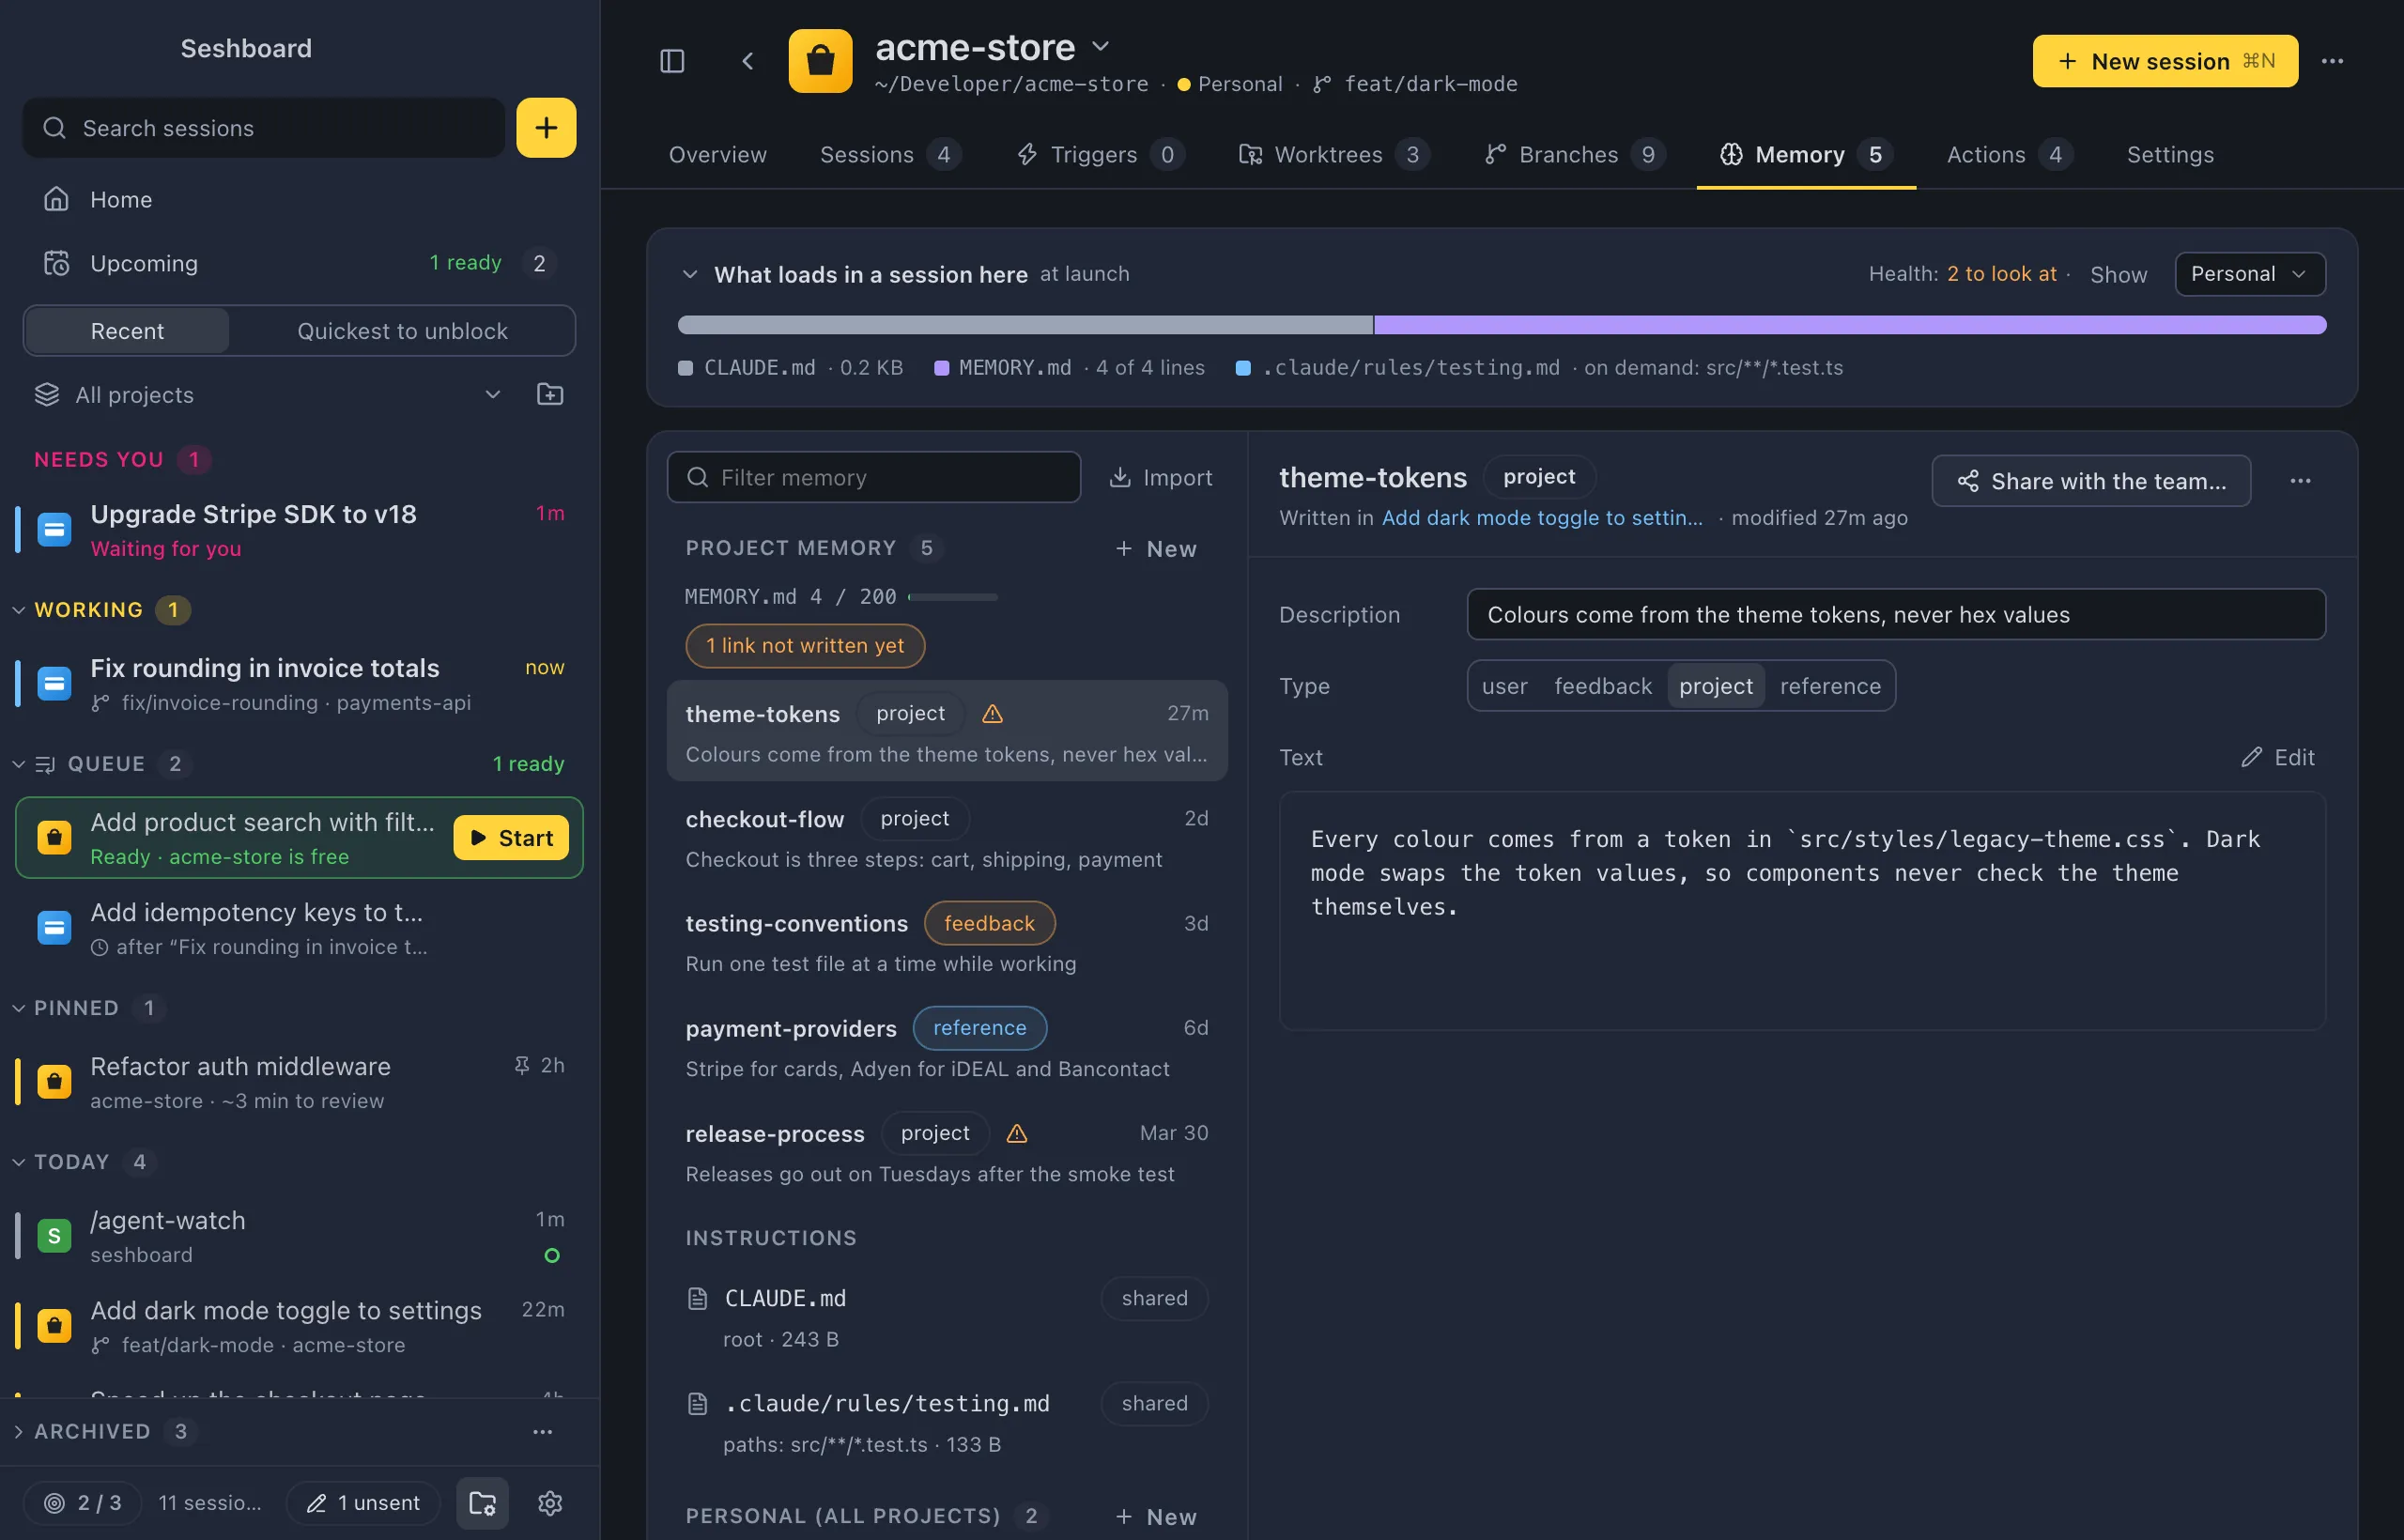
Task: Switch to the Overview tab
Action: (717, 154)
